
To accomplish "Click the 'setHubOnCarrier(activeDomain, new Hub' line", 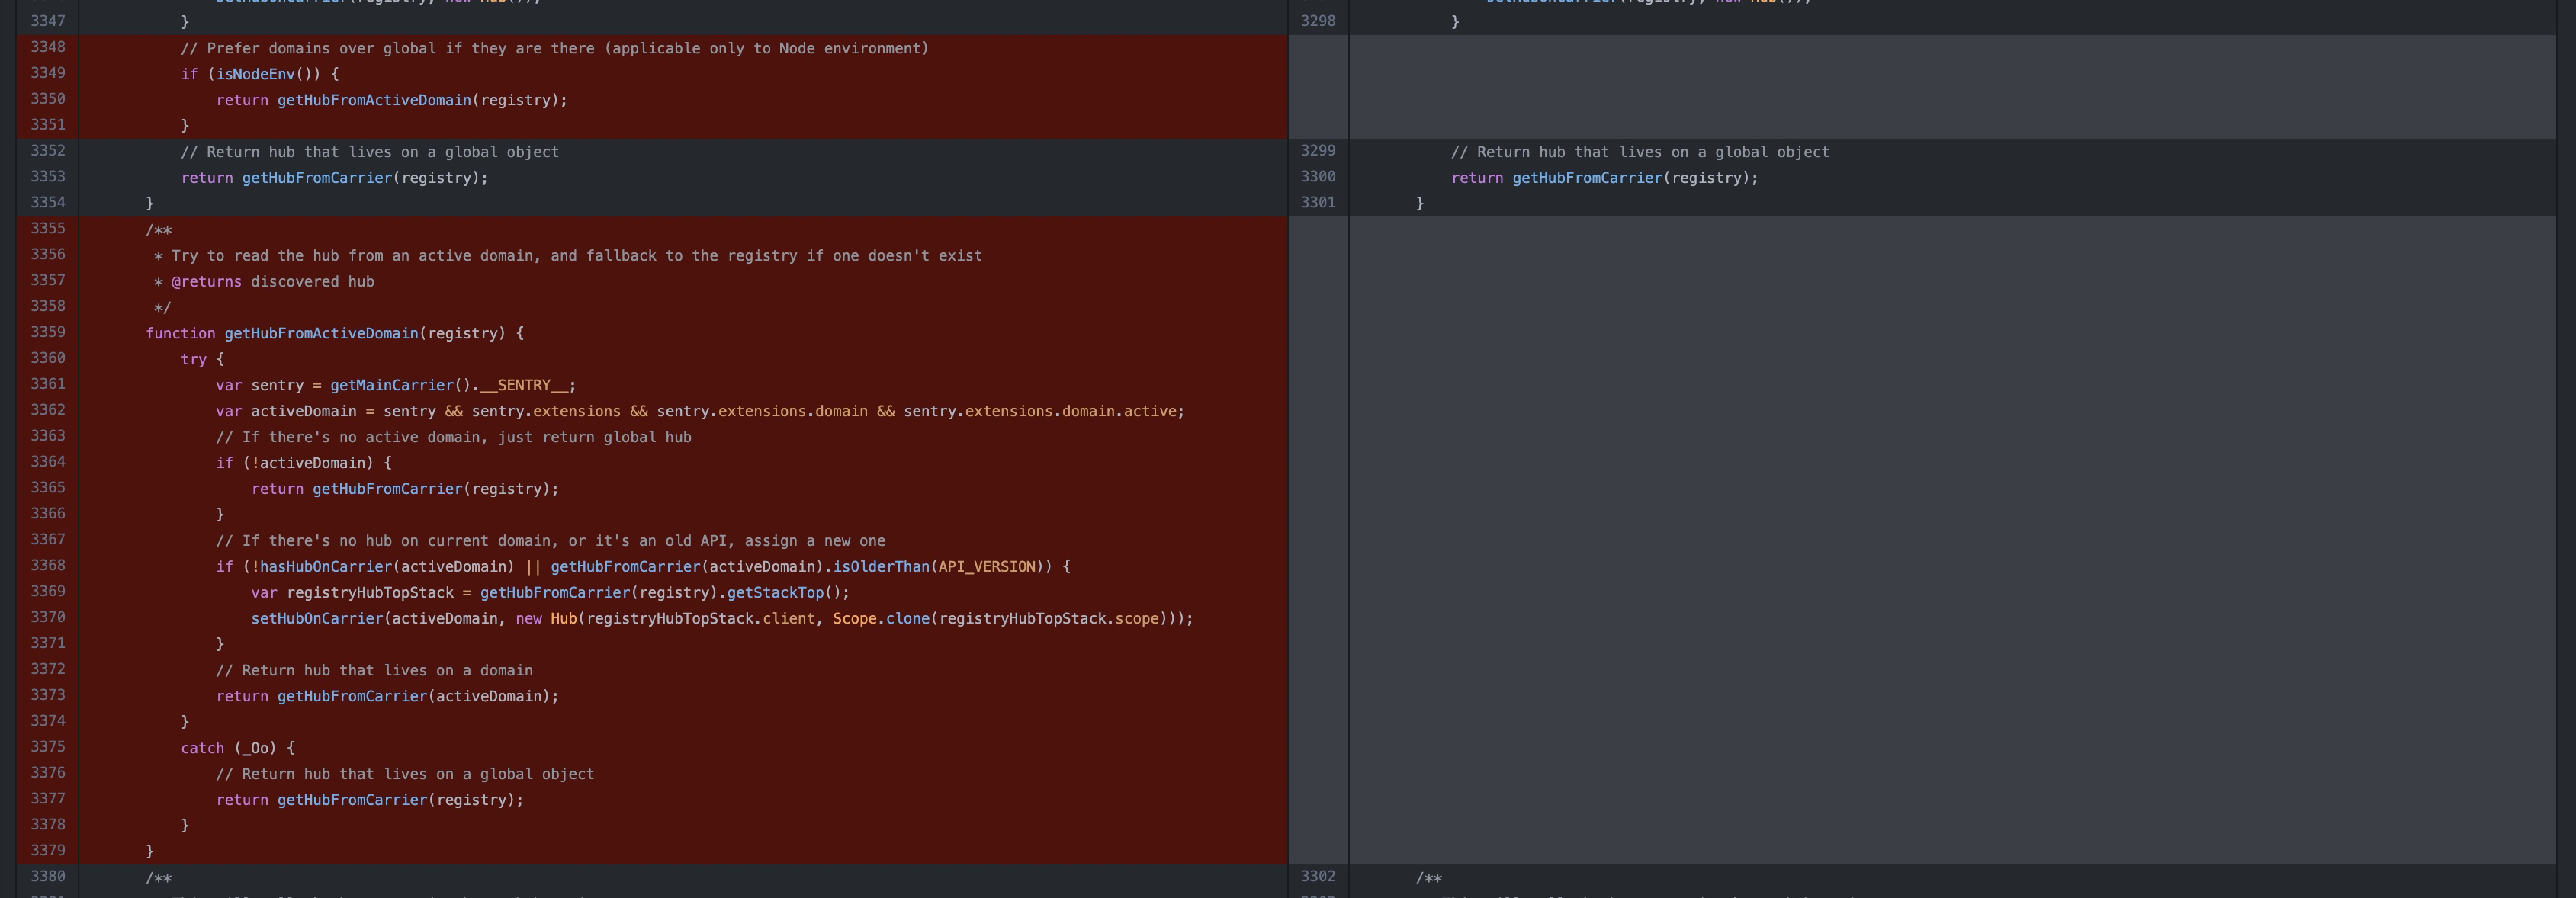I will tap(722, 620).
